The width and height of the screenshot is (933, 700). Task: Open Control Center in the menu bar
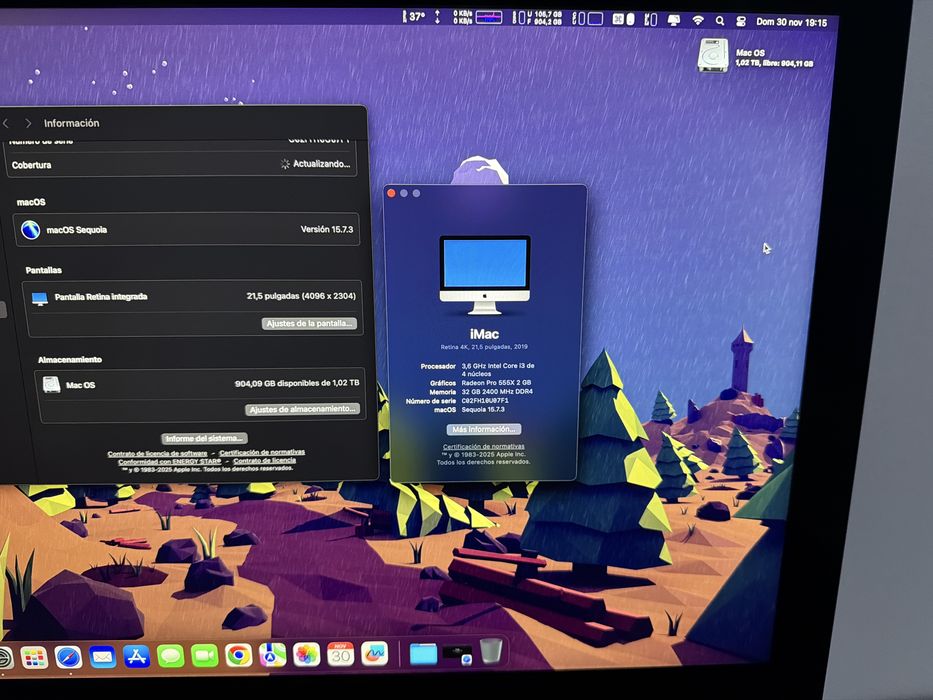point(741,21)
